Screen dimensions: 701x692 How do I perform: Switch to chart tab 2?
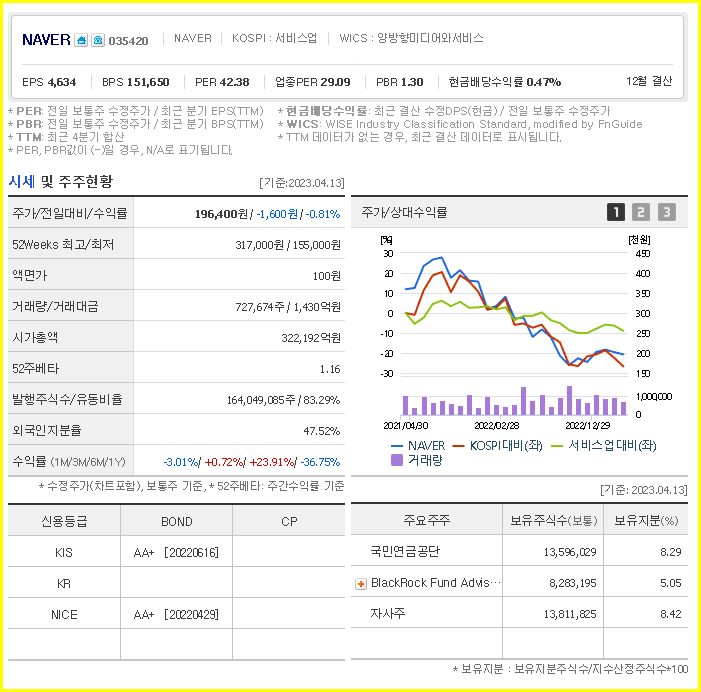tap(641, 212)
